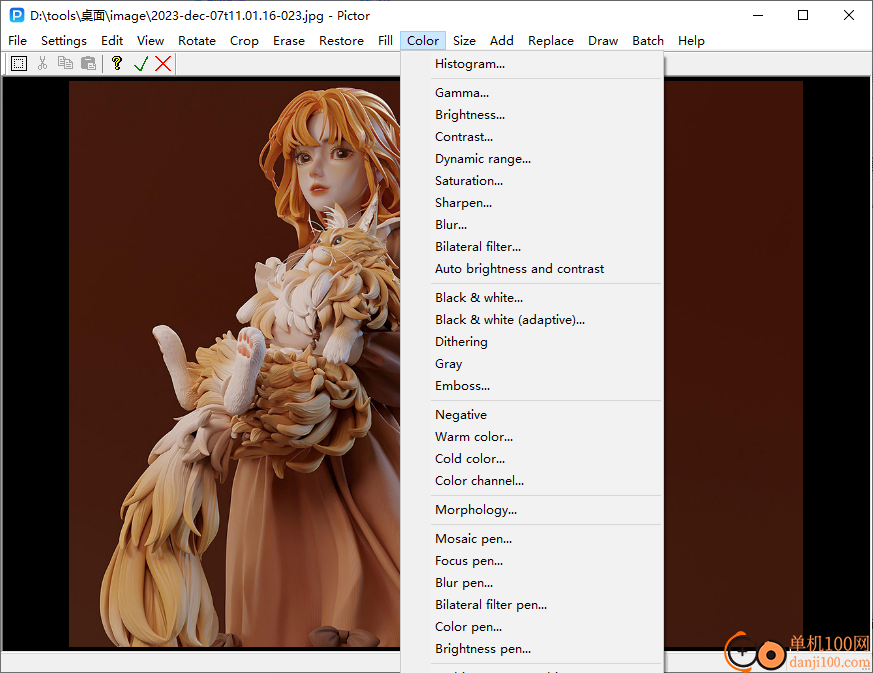Click the selection rectangle toolbar icon
This screenshot has height=673, width=873.
pos(19,63)
